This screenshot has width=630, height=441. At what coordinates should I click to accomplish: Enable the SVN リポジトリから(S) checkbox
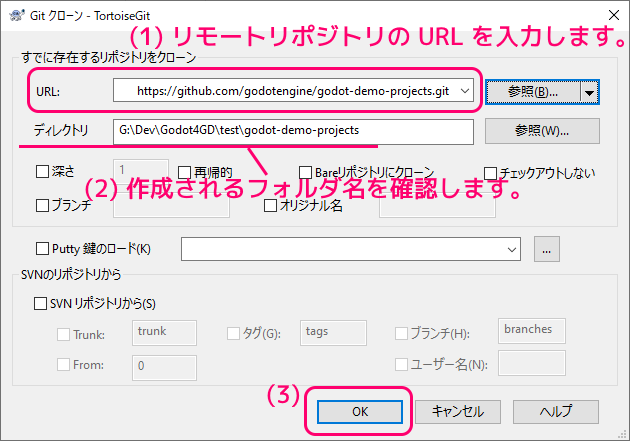click(x=40, y=303)
